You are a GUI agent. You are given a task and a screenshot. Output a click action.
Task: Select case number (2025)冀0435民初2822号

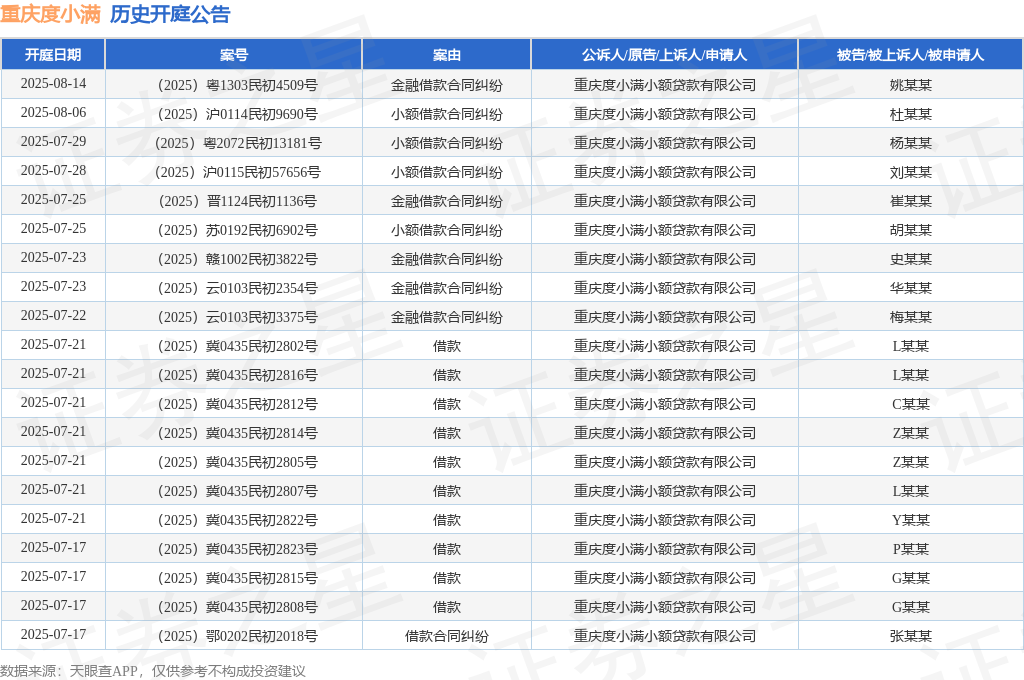pos(237,520)
